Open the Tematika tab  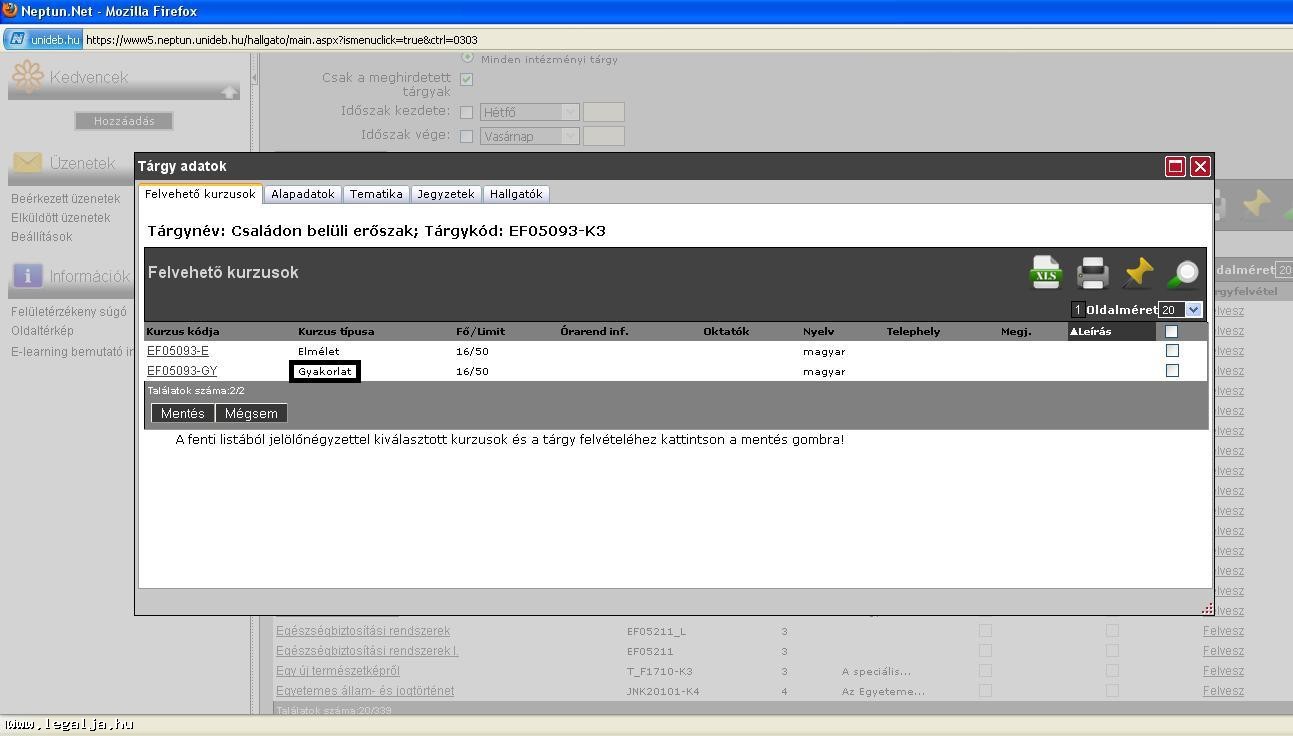(x=376, y=194)
